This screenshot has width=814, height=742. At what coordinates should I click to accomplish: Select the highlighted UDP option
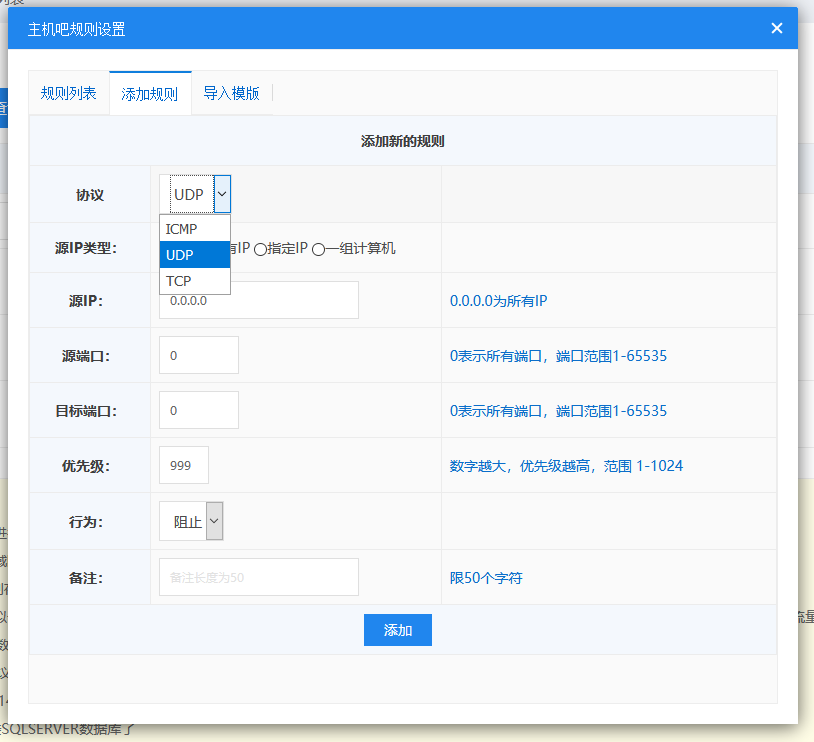[194, 255]
